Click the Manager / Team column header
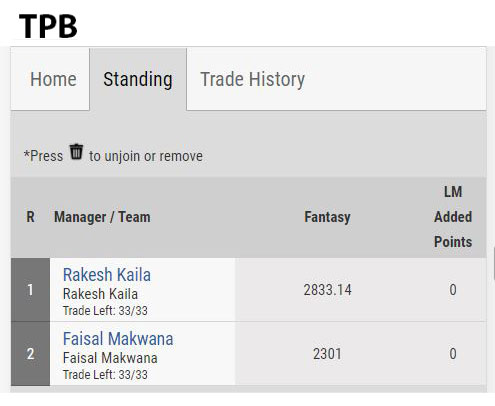This screenshot has width=495, height=406. 102,217
